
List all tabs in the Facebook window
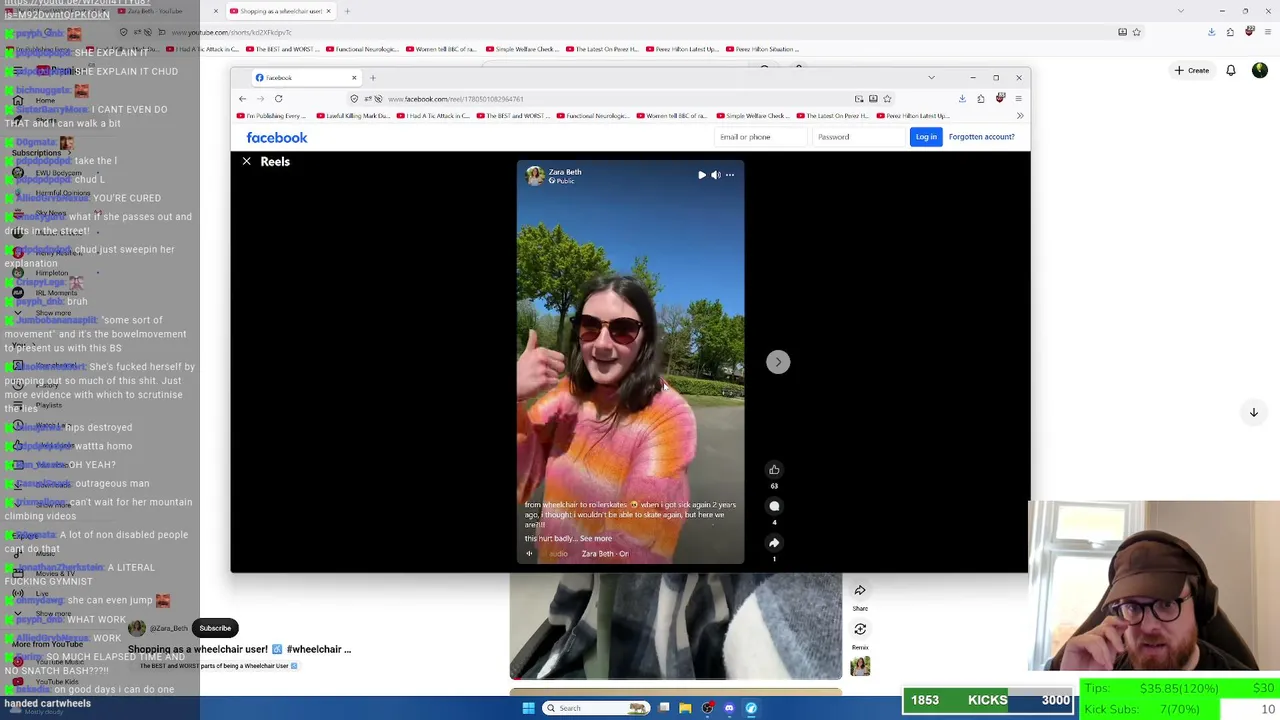931,78
